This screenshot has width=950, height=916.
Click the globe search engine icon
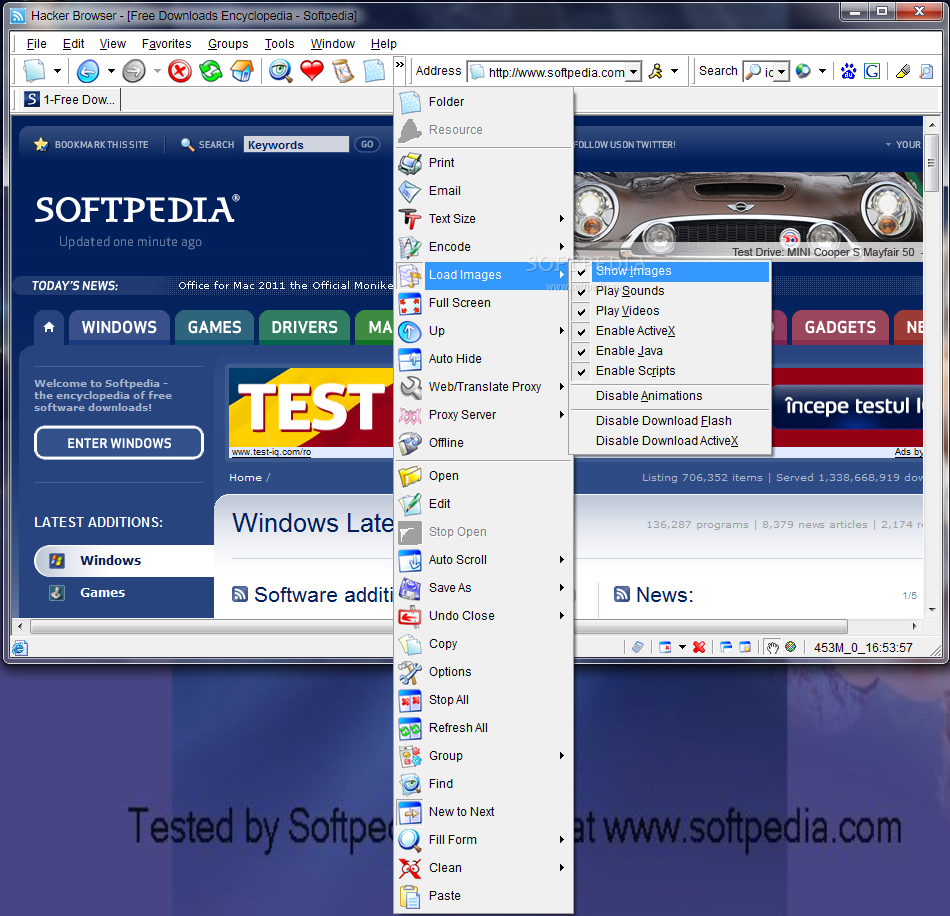[x=803, y=71]
